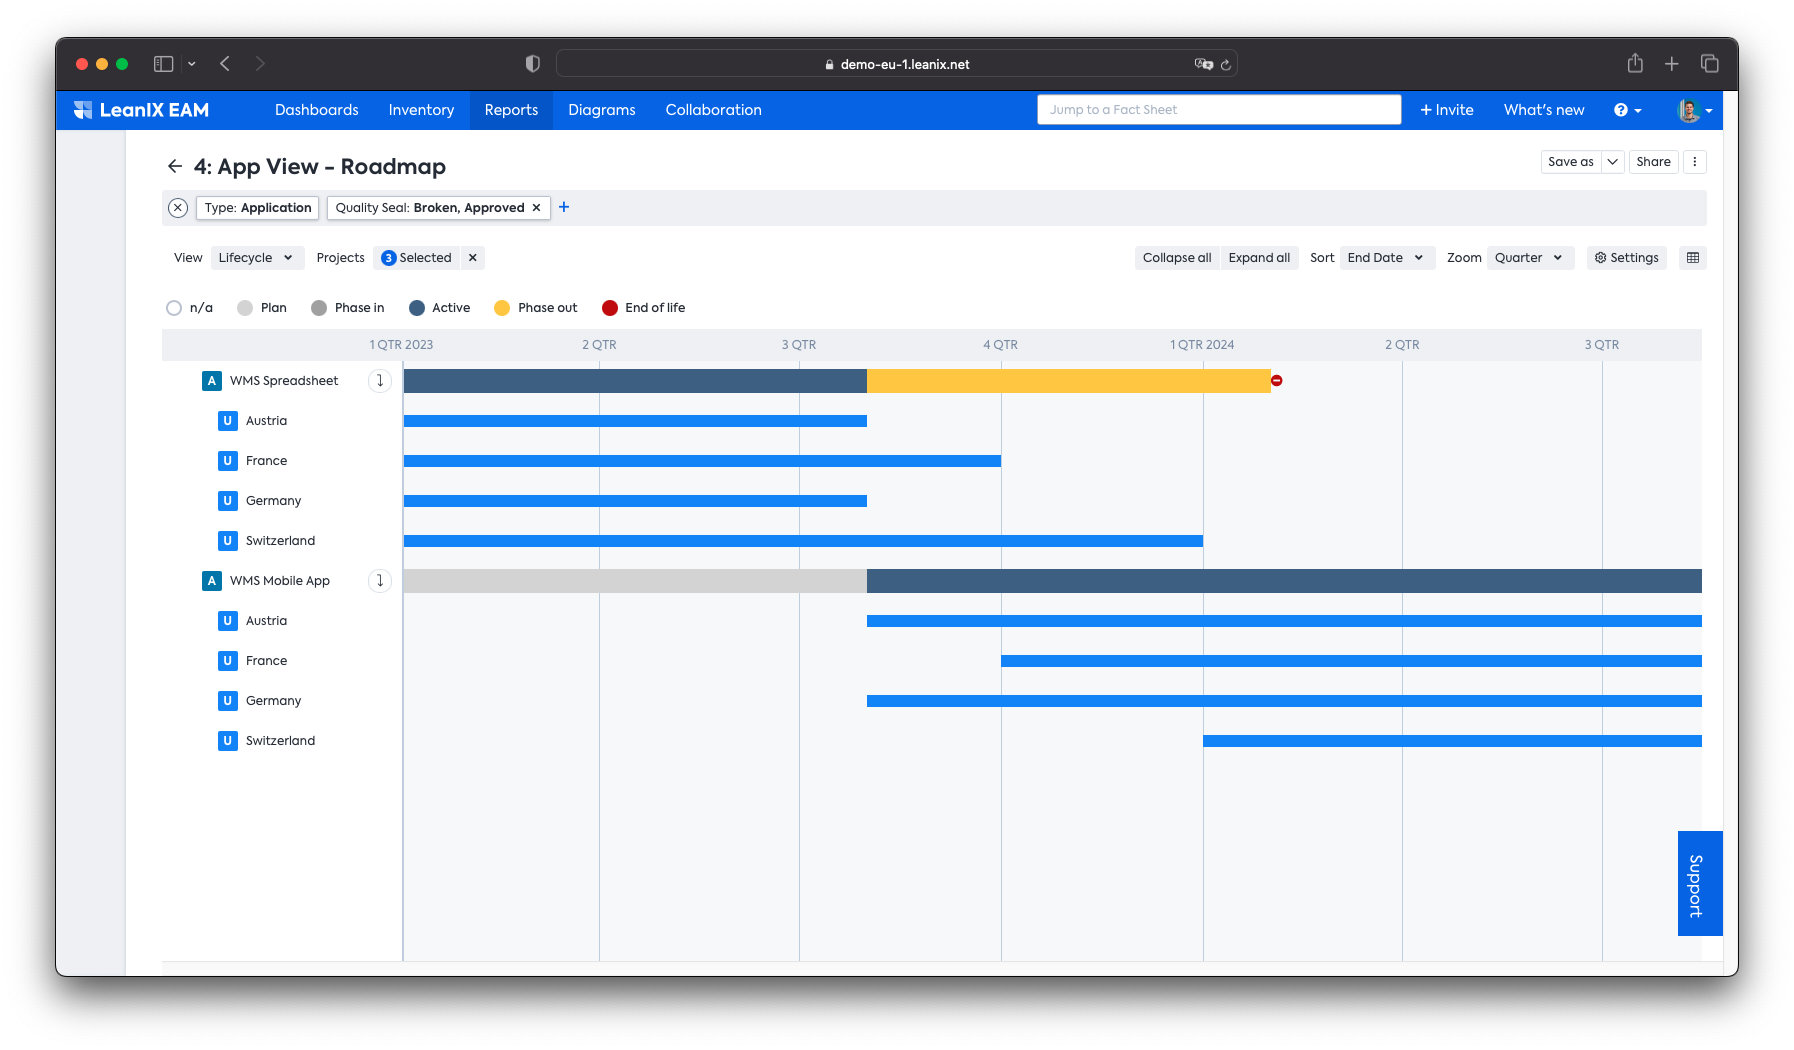Screen dimensions: 1794x1050
Task: Go back using the report back arrow
Action: (175, 166)
